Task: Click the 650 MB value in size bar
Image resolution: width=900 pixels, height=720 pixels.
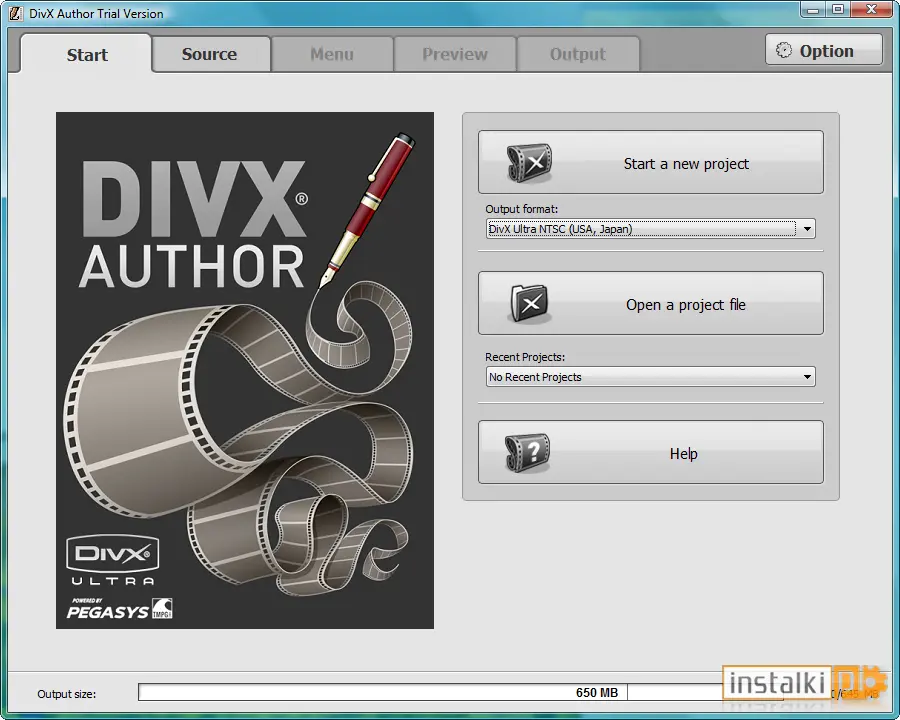Action: pos(596,692)
